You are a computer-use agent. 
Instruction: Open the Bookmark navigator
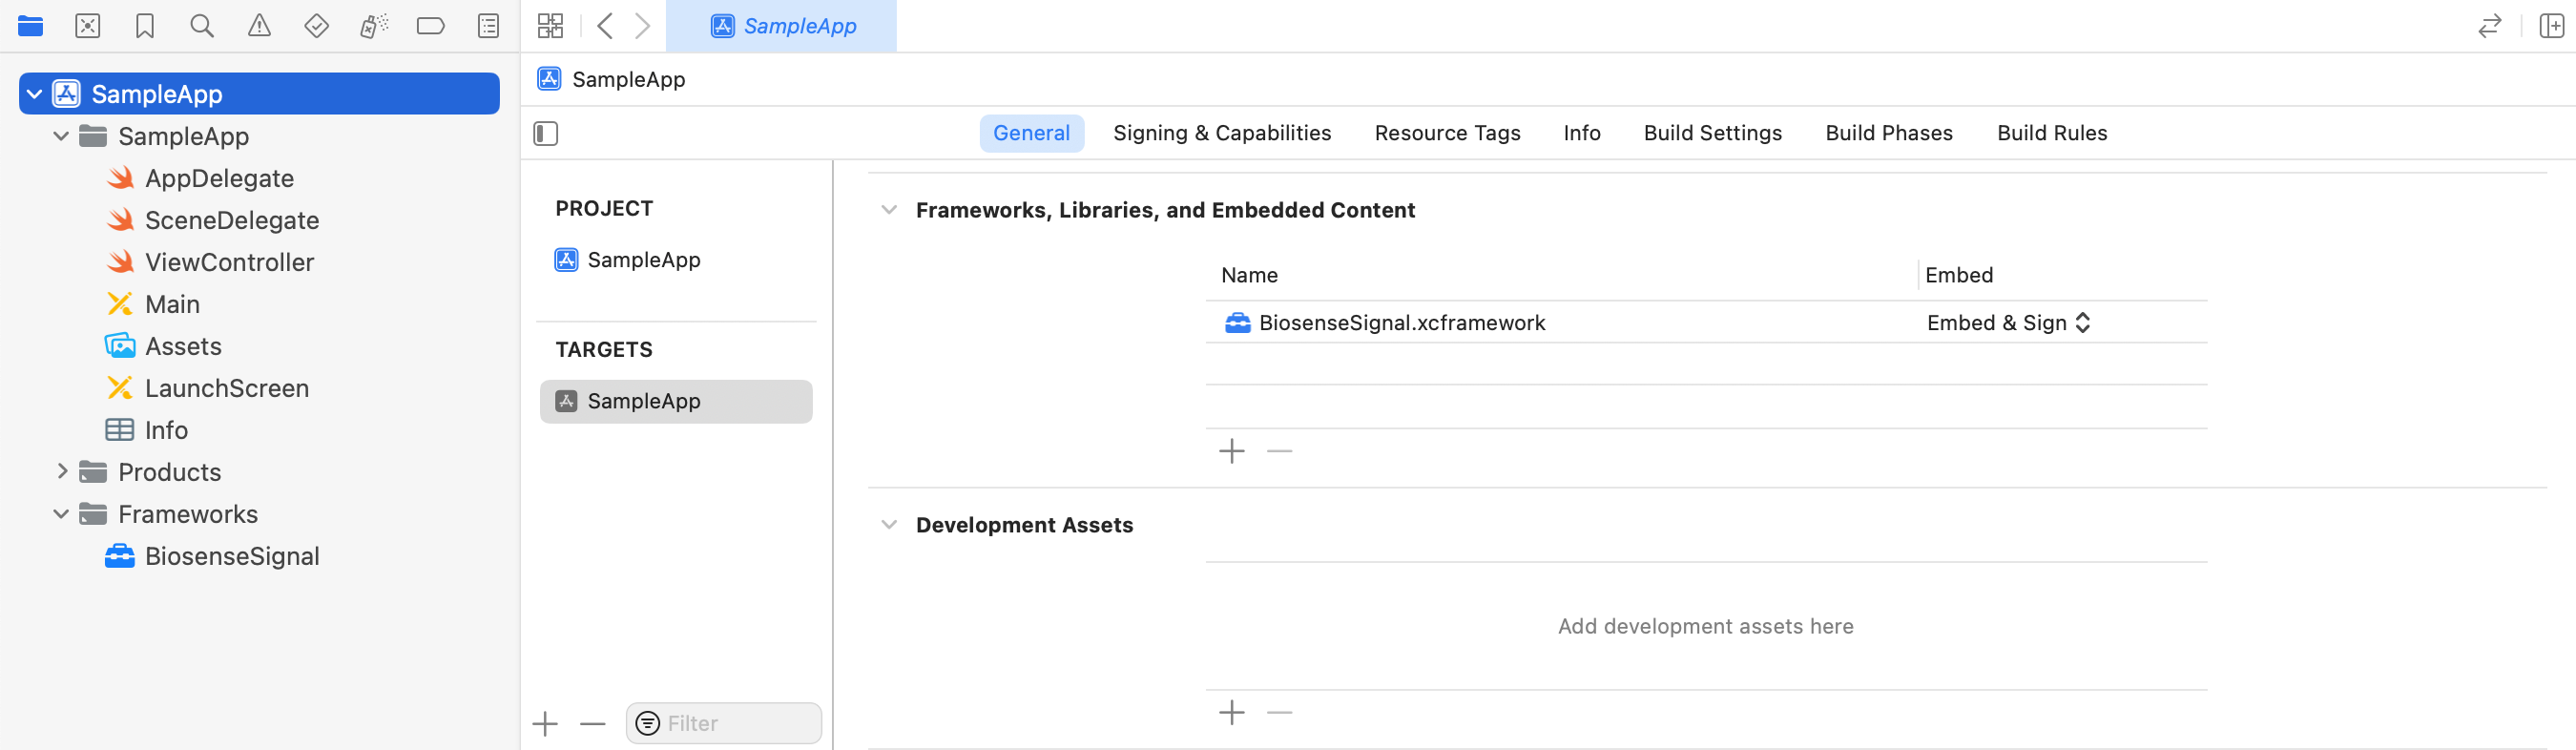coord(145,26)
